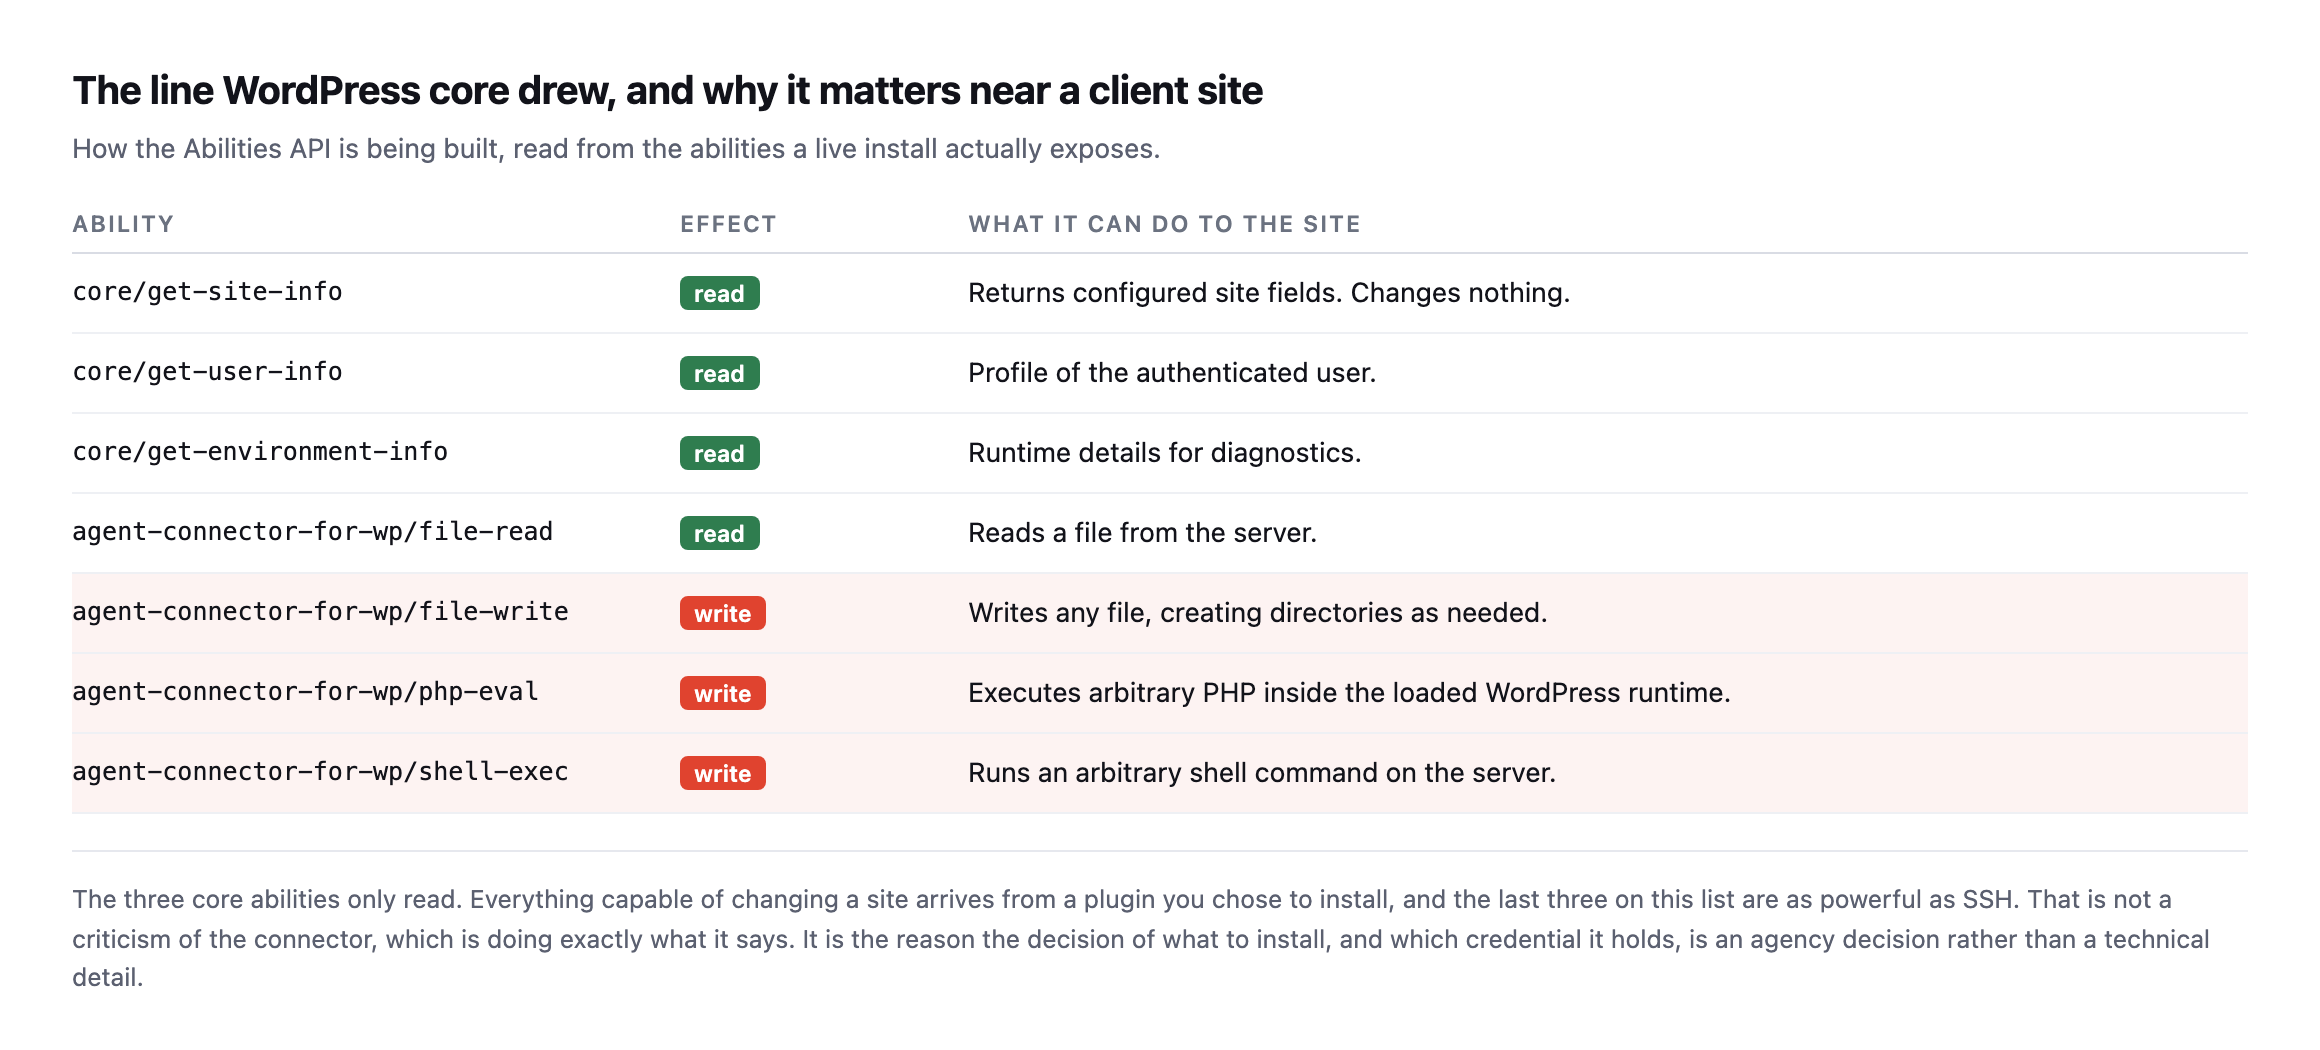Click the write badge in the file-write row
2320x1050 pixels.
pyautogui.click(x=723, y=613)
